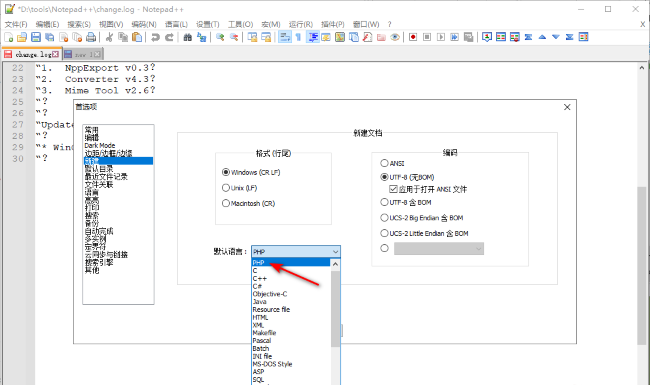Viewport: 650px width, 385px height.
Task: Pick Objective-C from the language dropdown list
Action: point(291,294)
